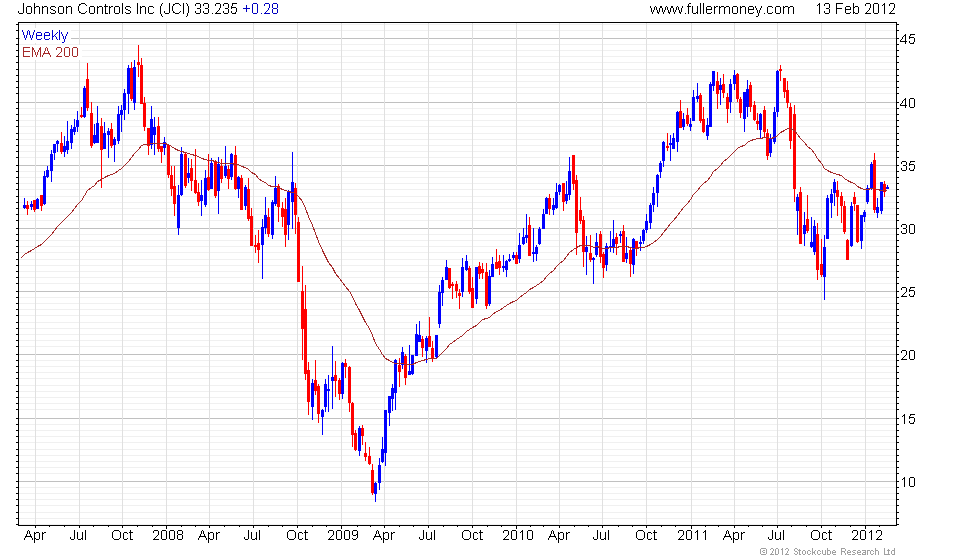
Task: Select the Weekly label
Action: 44,36
